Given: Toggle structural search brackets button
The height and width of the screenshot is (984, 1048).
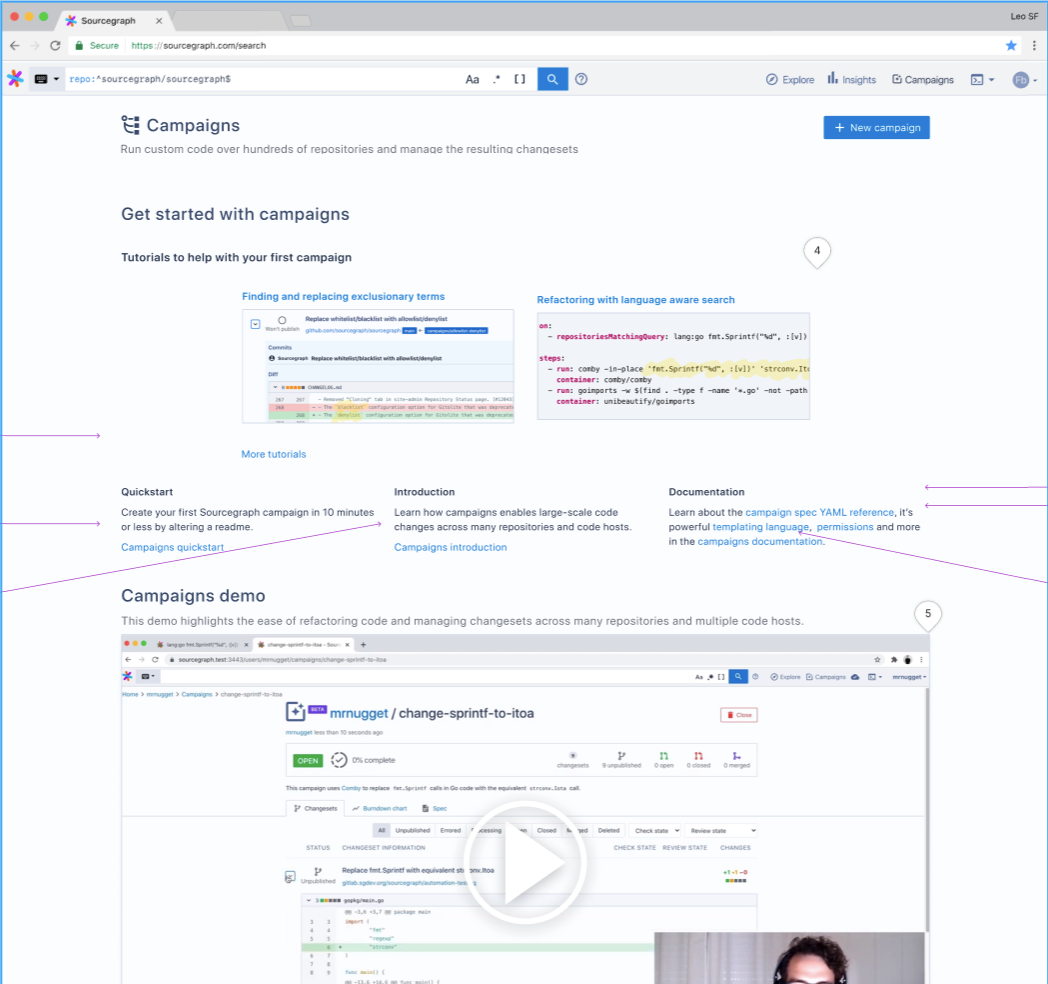Looking at the screenshot, I should (519, 79).
